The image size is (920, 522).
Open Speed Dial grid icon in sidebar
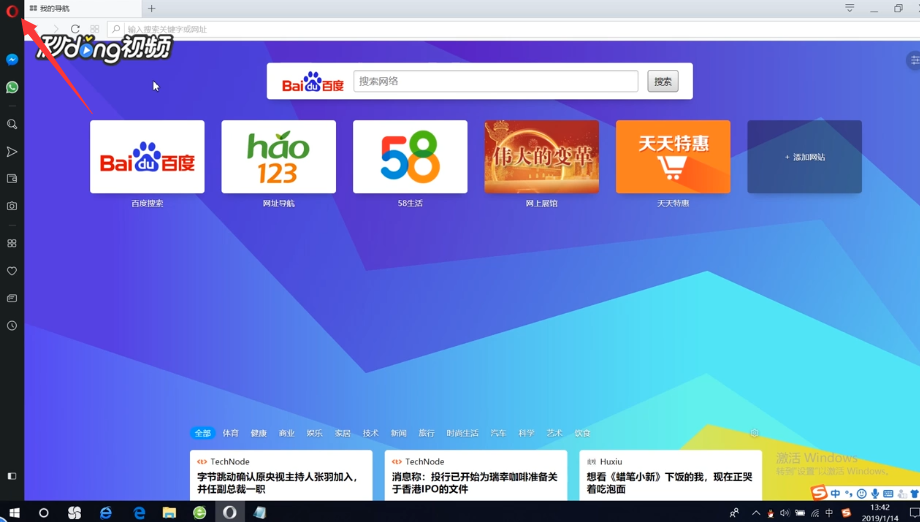[12, 243]
